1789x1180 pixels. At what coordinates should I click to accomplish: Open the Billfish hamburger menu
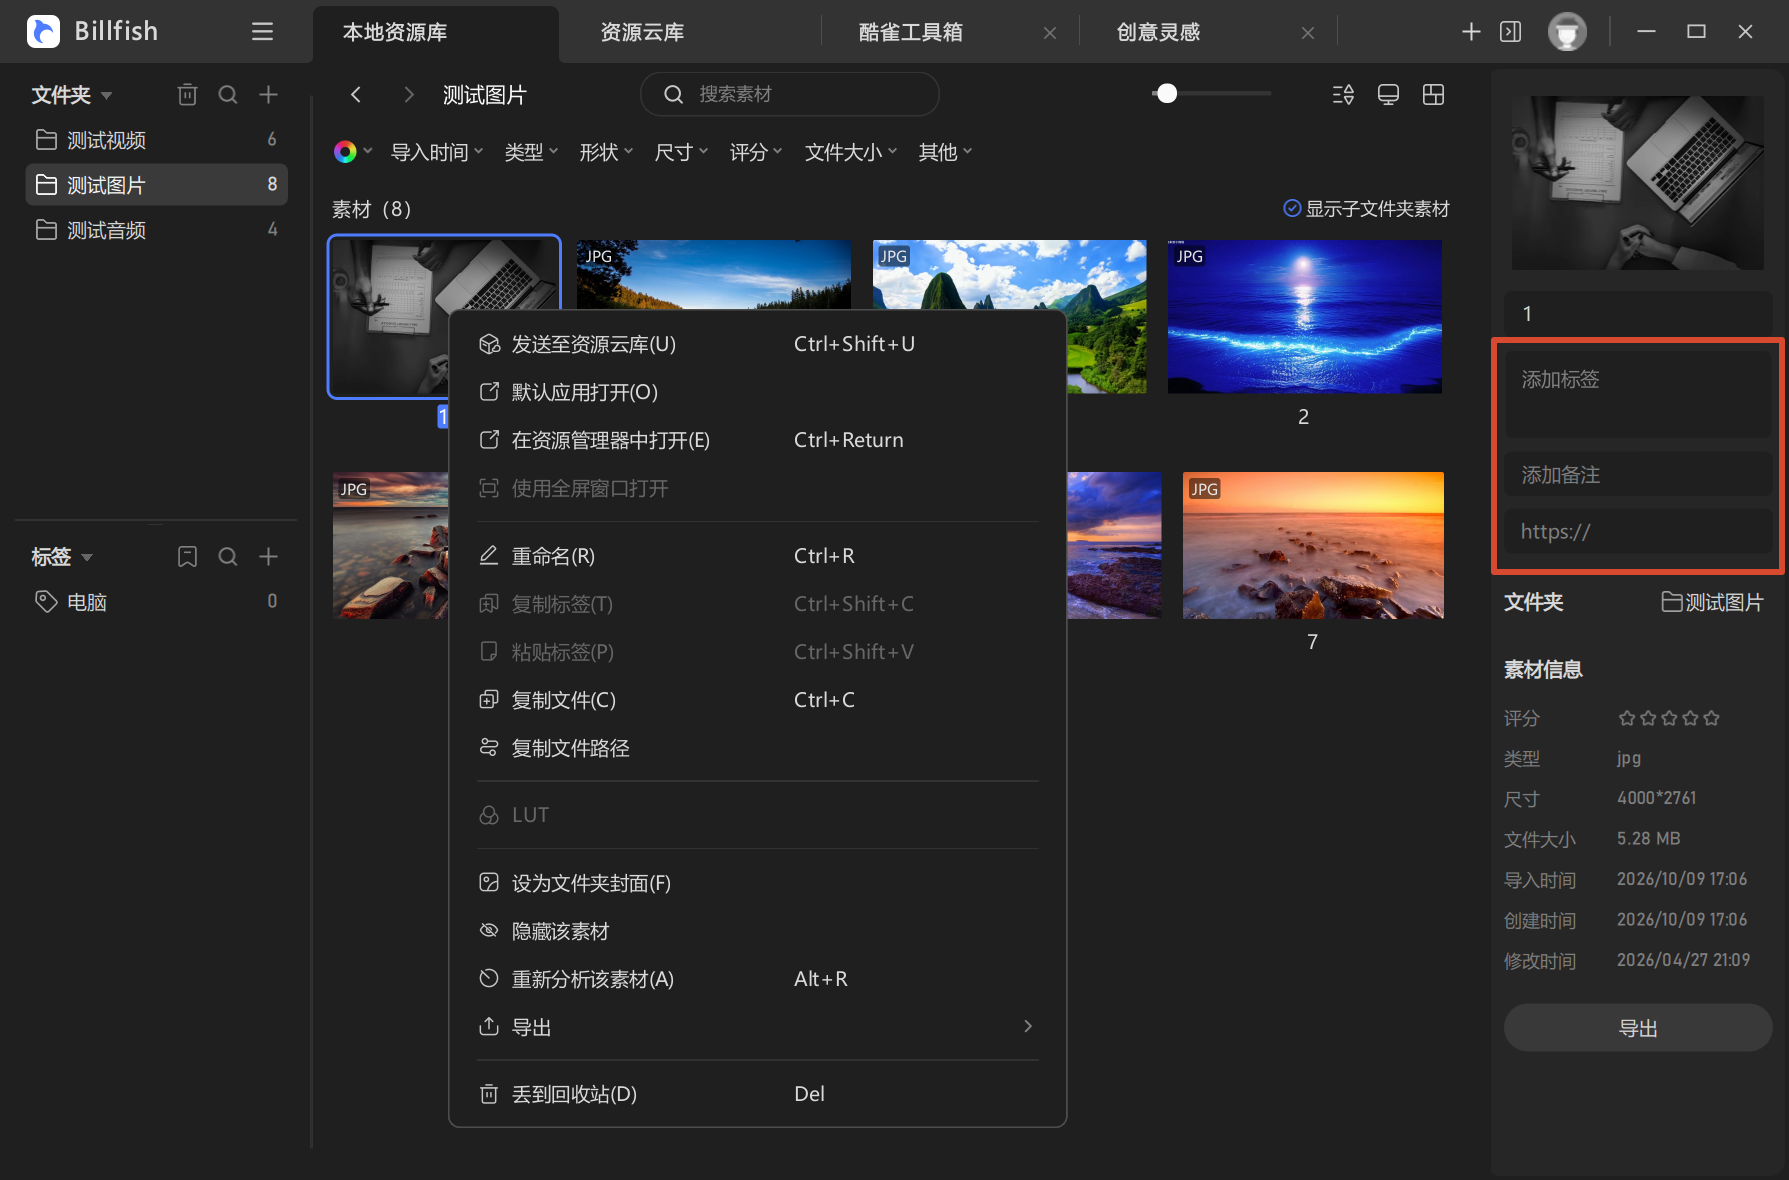coord(262,32)
